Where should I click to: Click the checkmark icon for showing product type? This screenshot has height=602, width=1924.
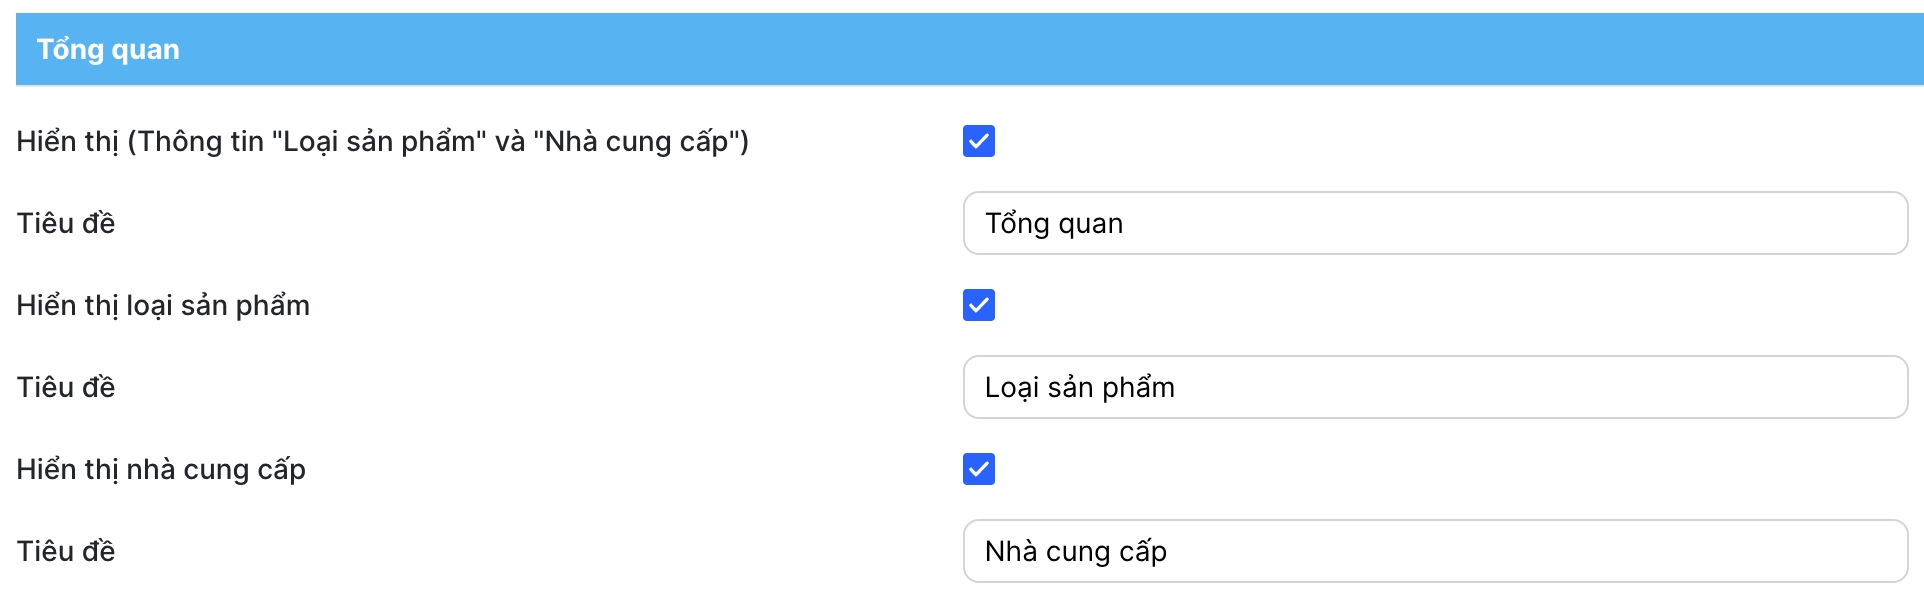979,305
